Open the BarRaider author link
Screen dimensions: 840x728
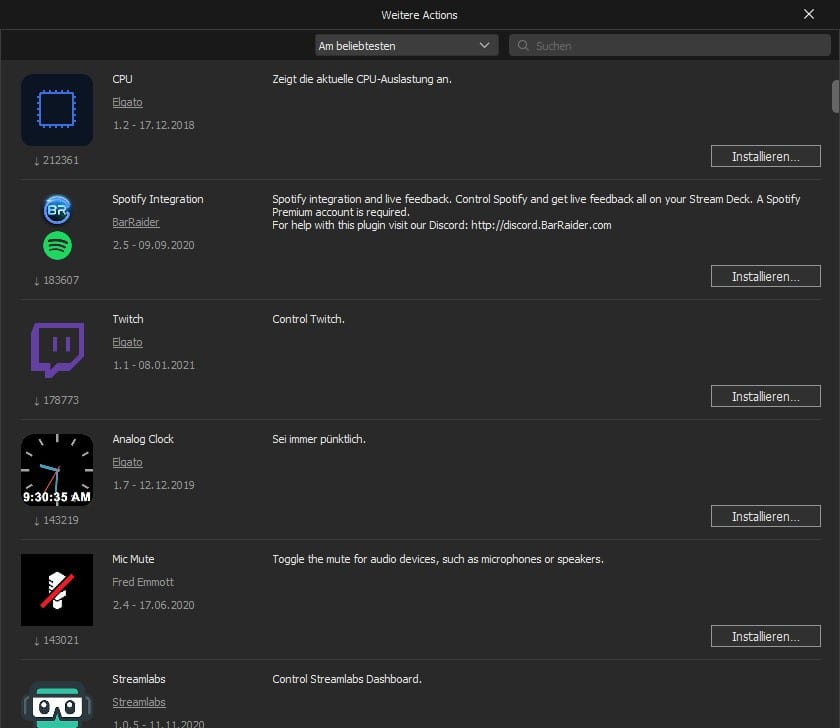[136, 222]
